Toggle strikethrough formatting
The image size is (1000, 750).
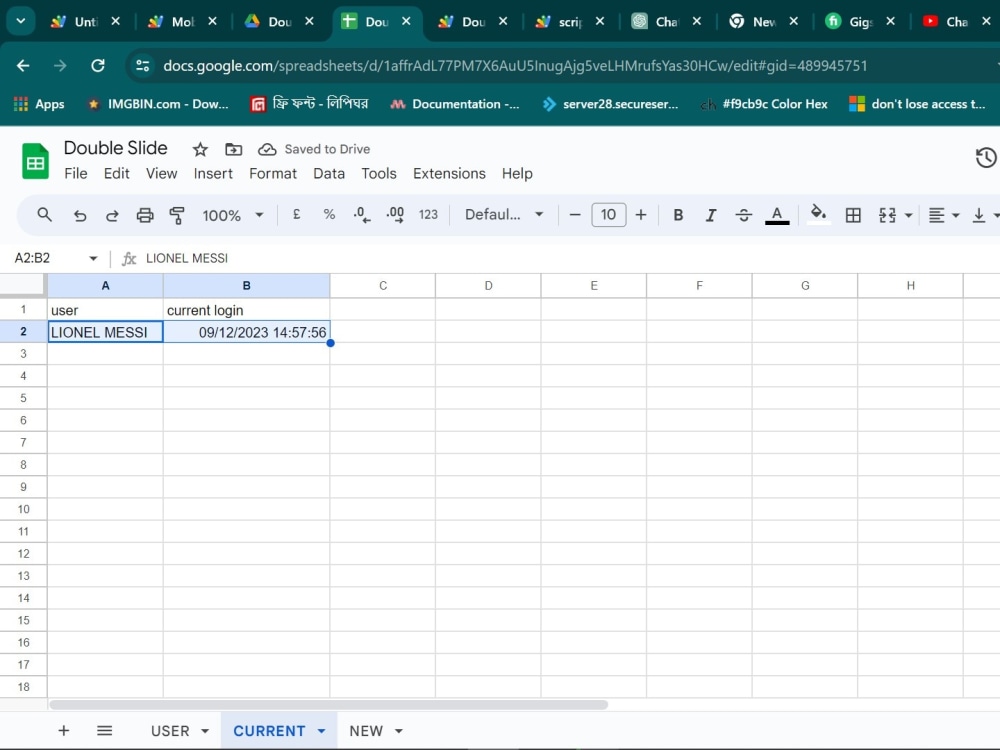point(744,216)
